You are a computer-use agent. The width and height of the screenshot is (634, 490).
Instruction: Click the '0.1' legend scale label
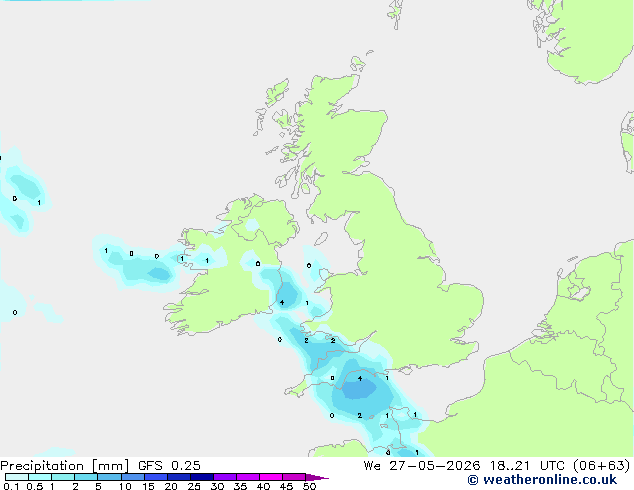tap(11, 486)
